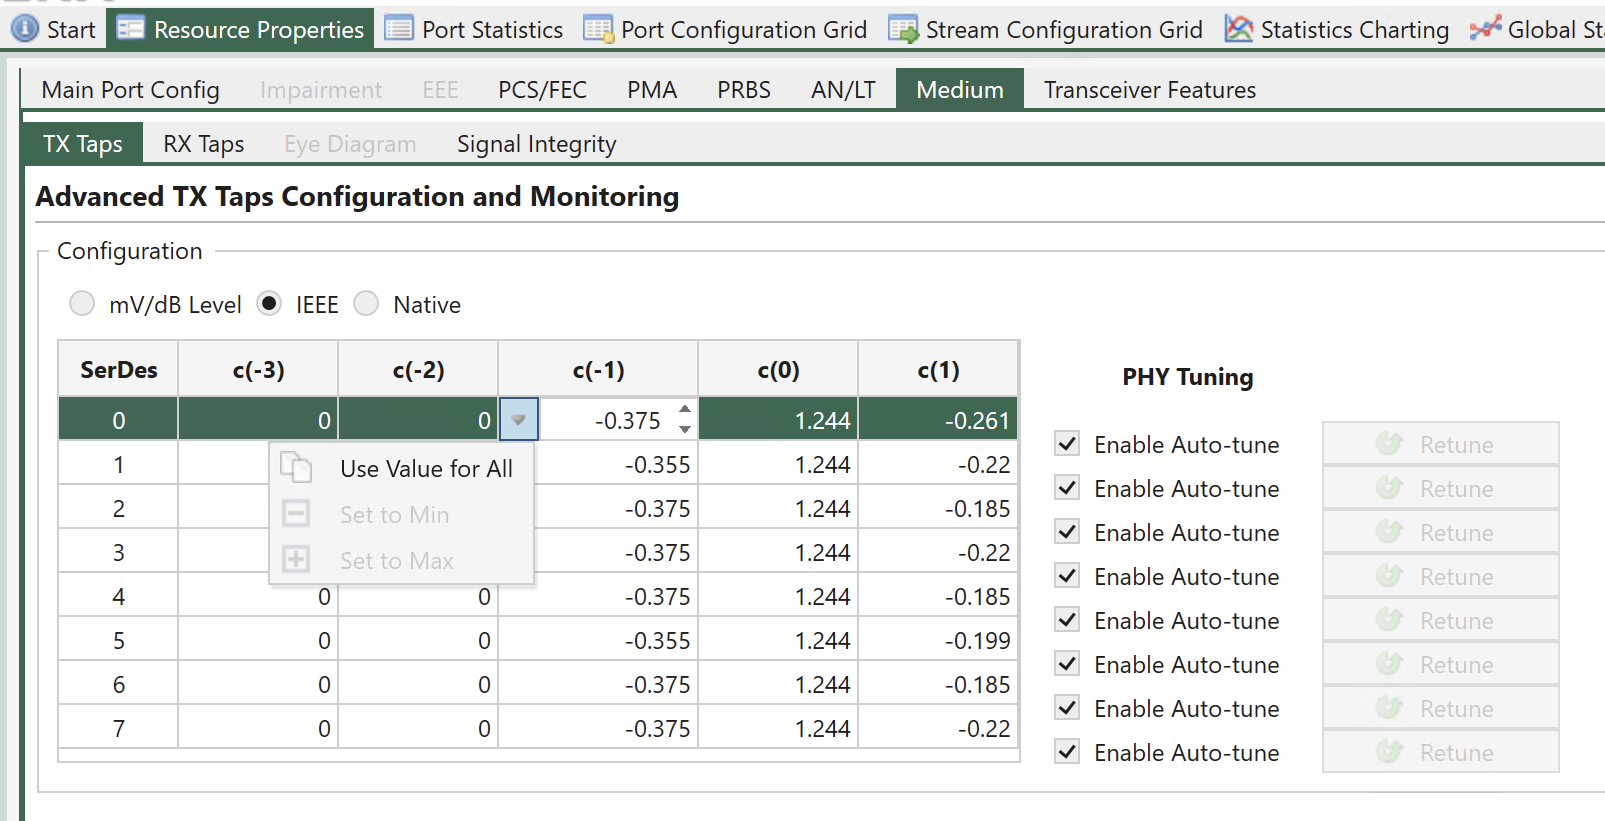Select the c(1) cell -0.261 in row 0

click(x=938, y=420)
